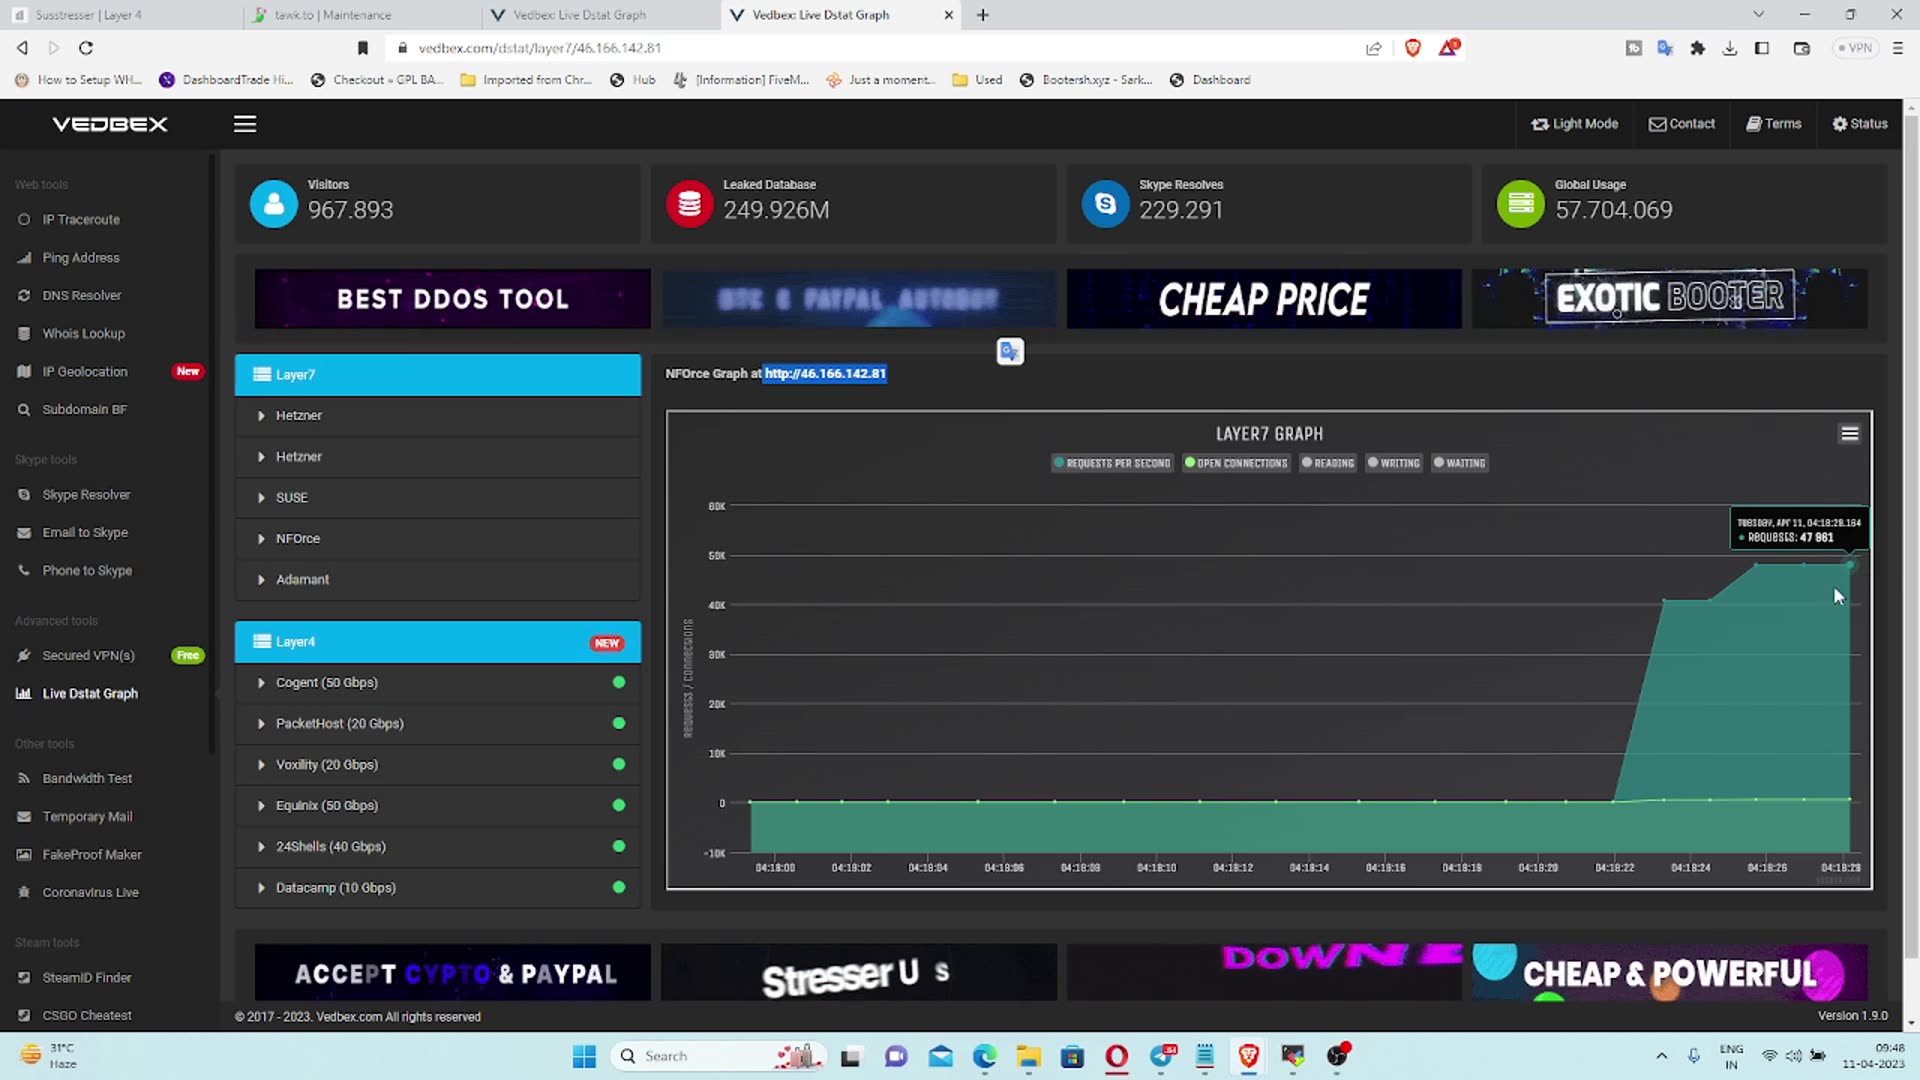The height and width of the screenshot is (1080, 1920).
Task: Select the DNS Resolver tool
Action: coord(80,295)
